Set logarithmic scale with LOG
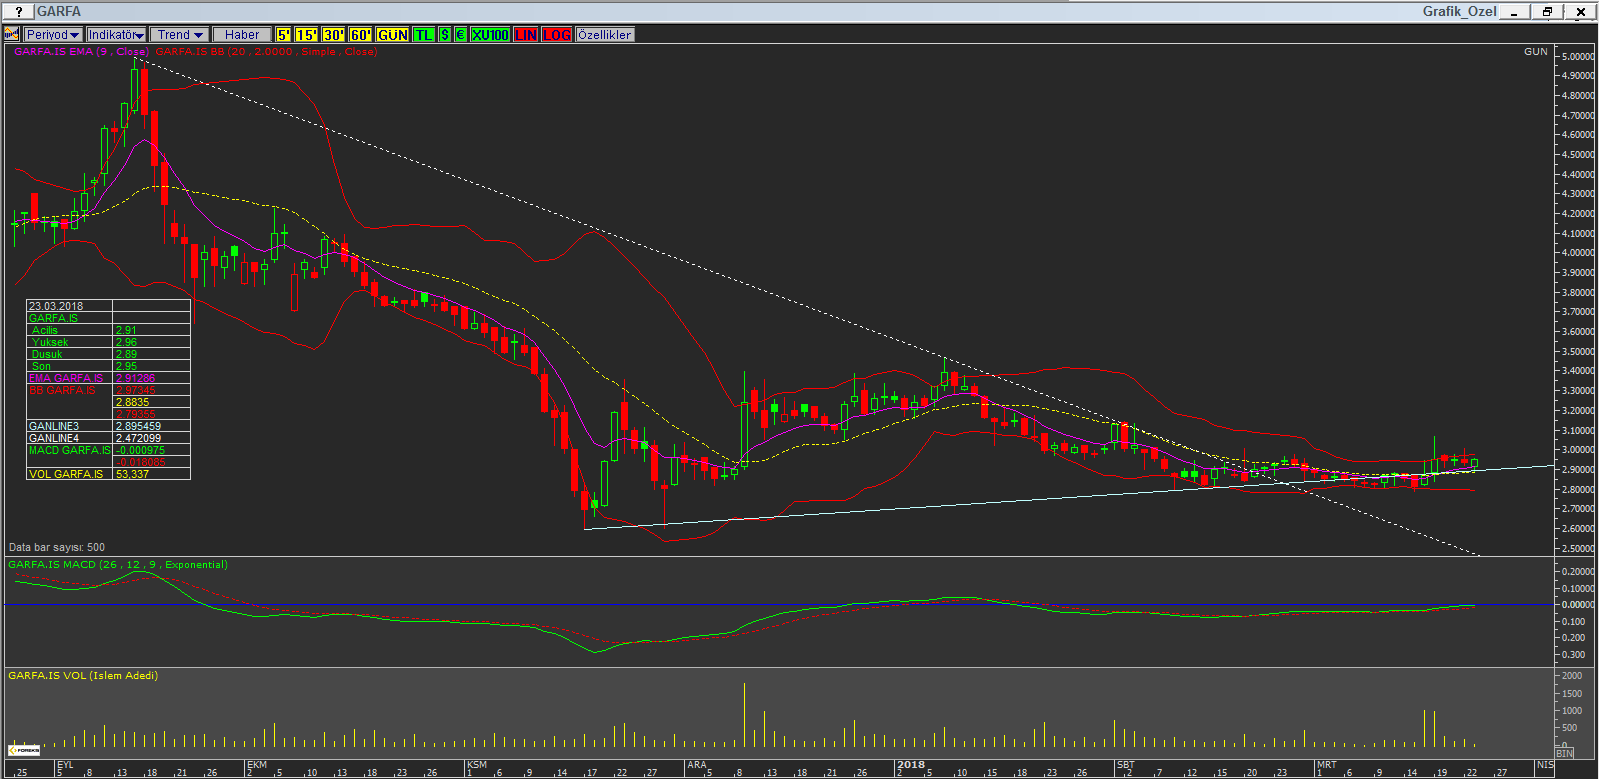Viewport: 1599px width, 779px height. (x=557, y=35)
